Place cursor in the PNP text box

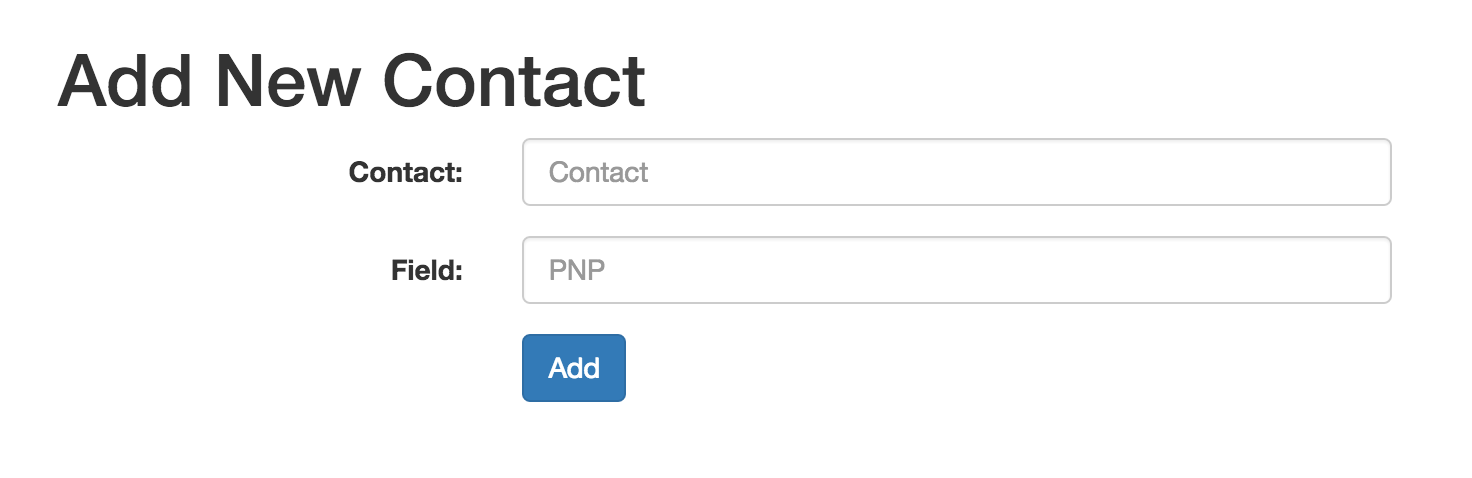click(957, 270)
